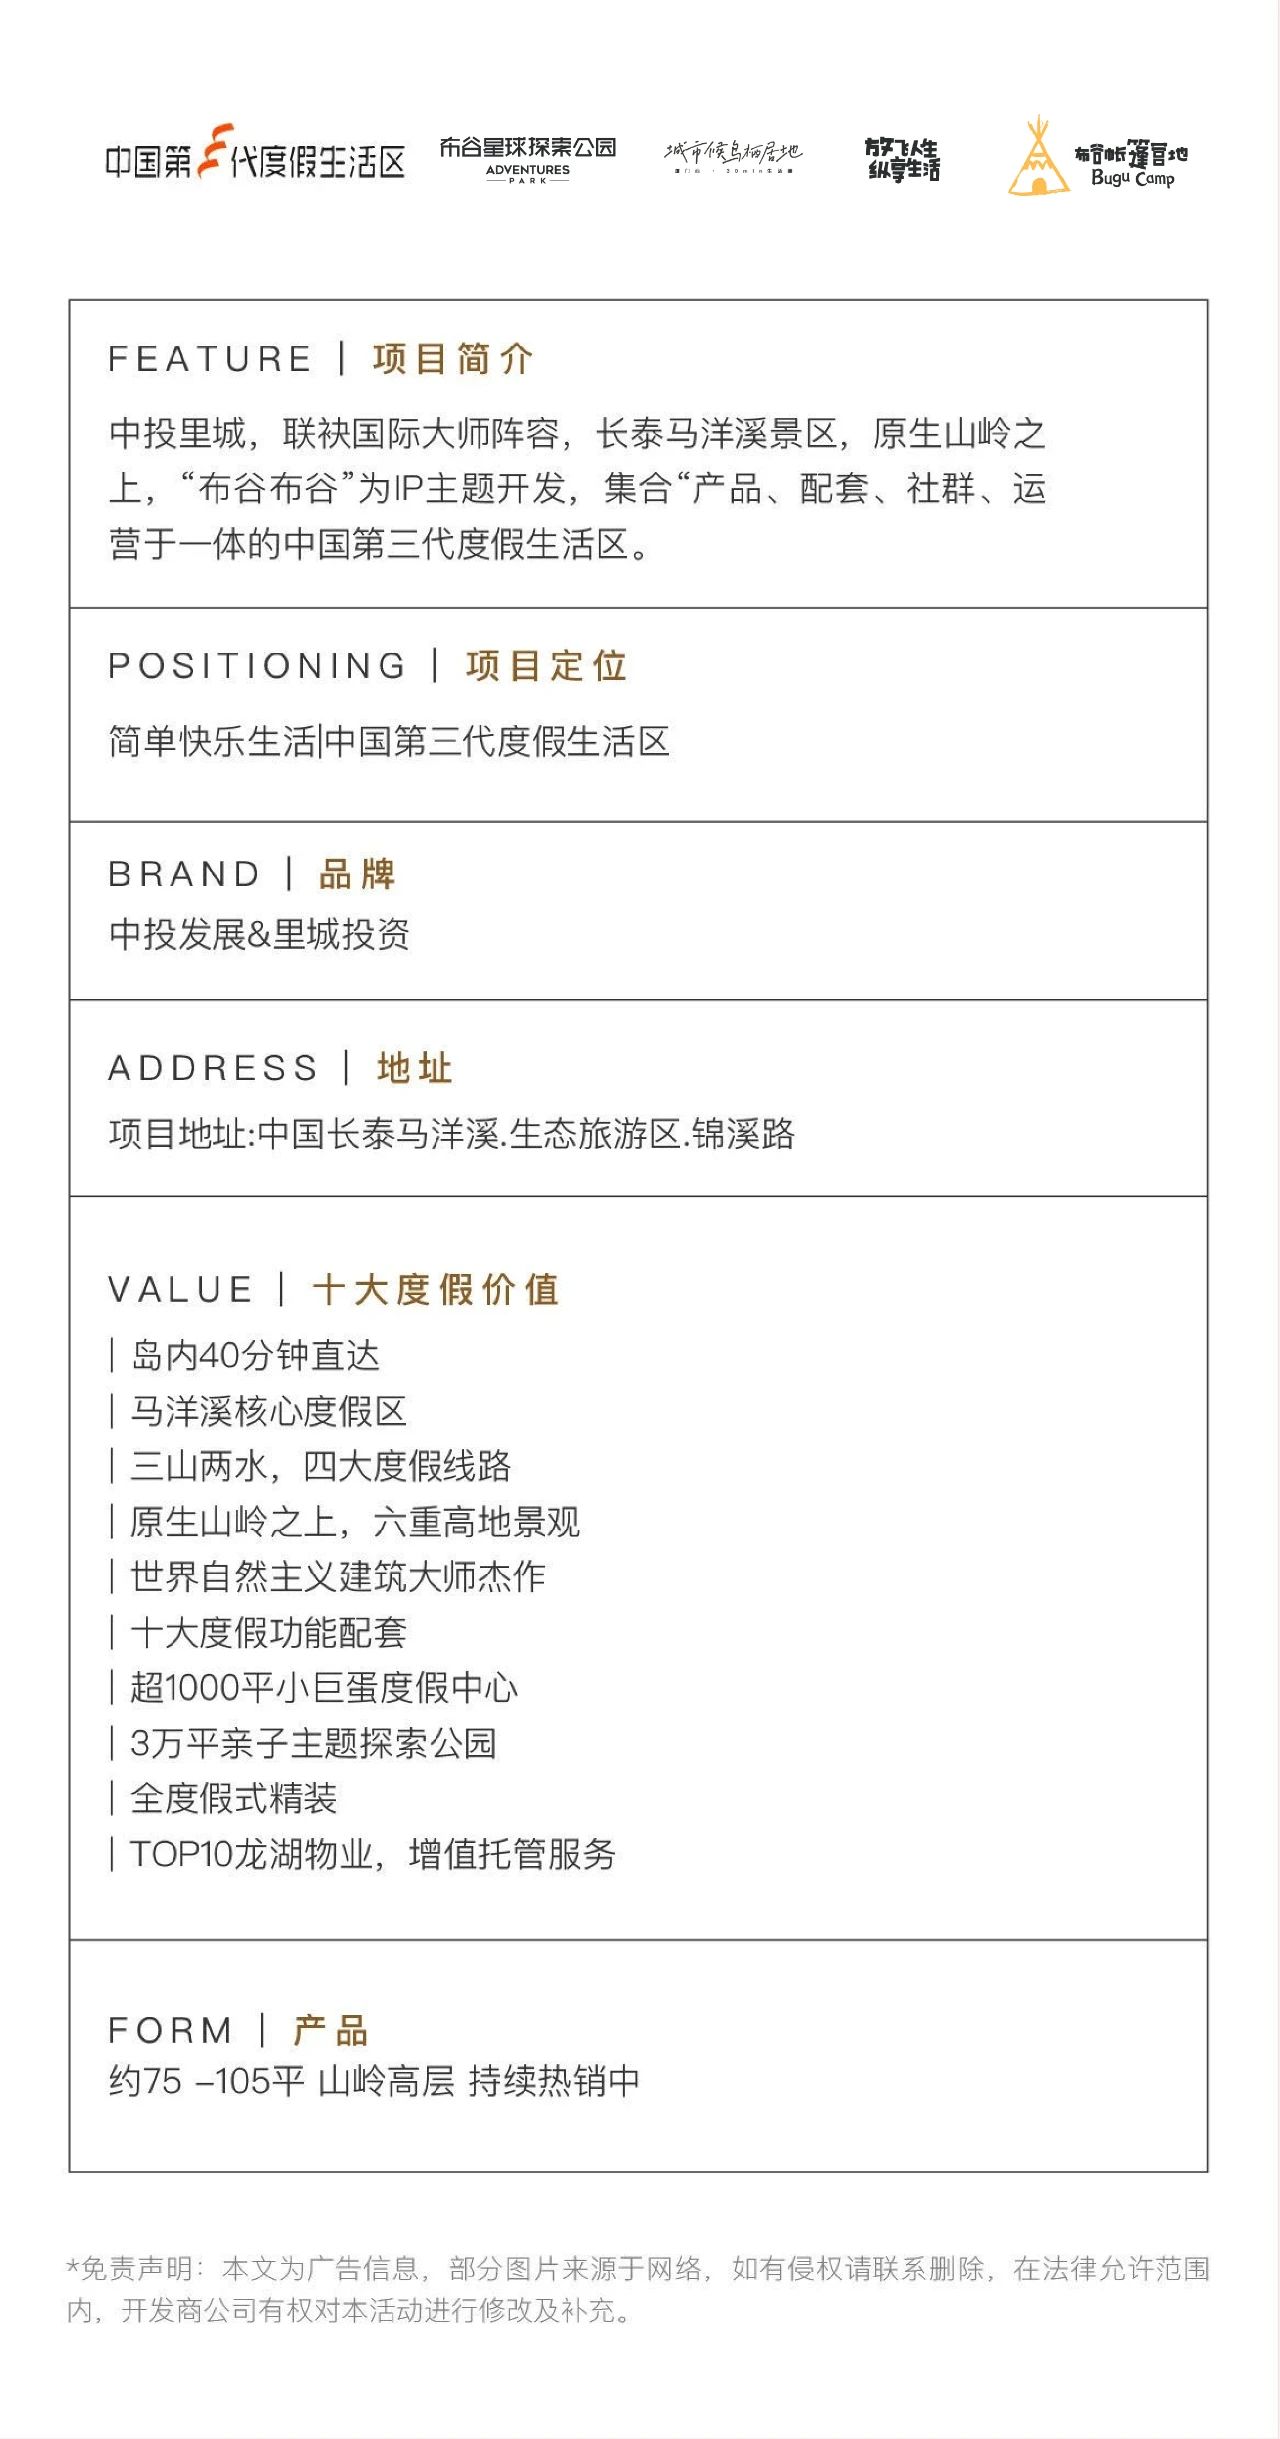Click the FORM 产品 heading
The image size is (1280, 2439).
(x=238, y=2030)
